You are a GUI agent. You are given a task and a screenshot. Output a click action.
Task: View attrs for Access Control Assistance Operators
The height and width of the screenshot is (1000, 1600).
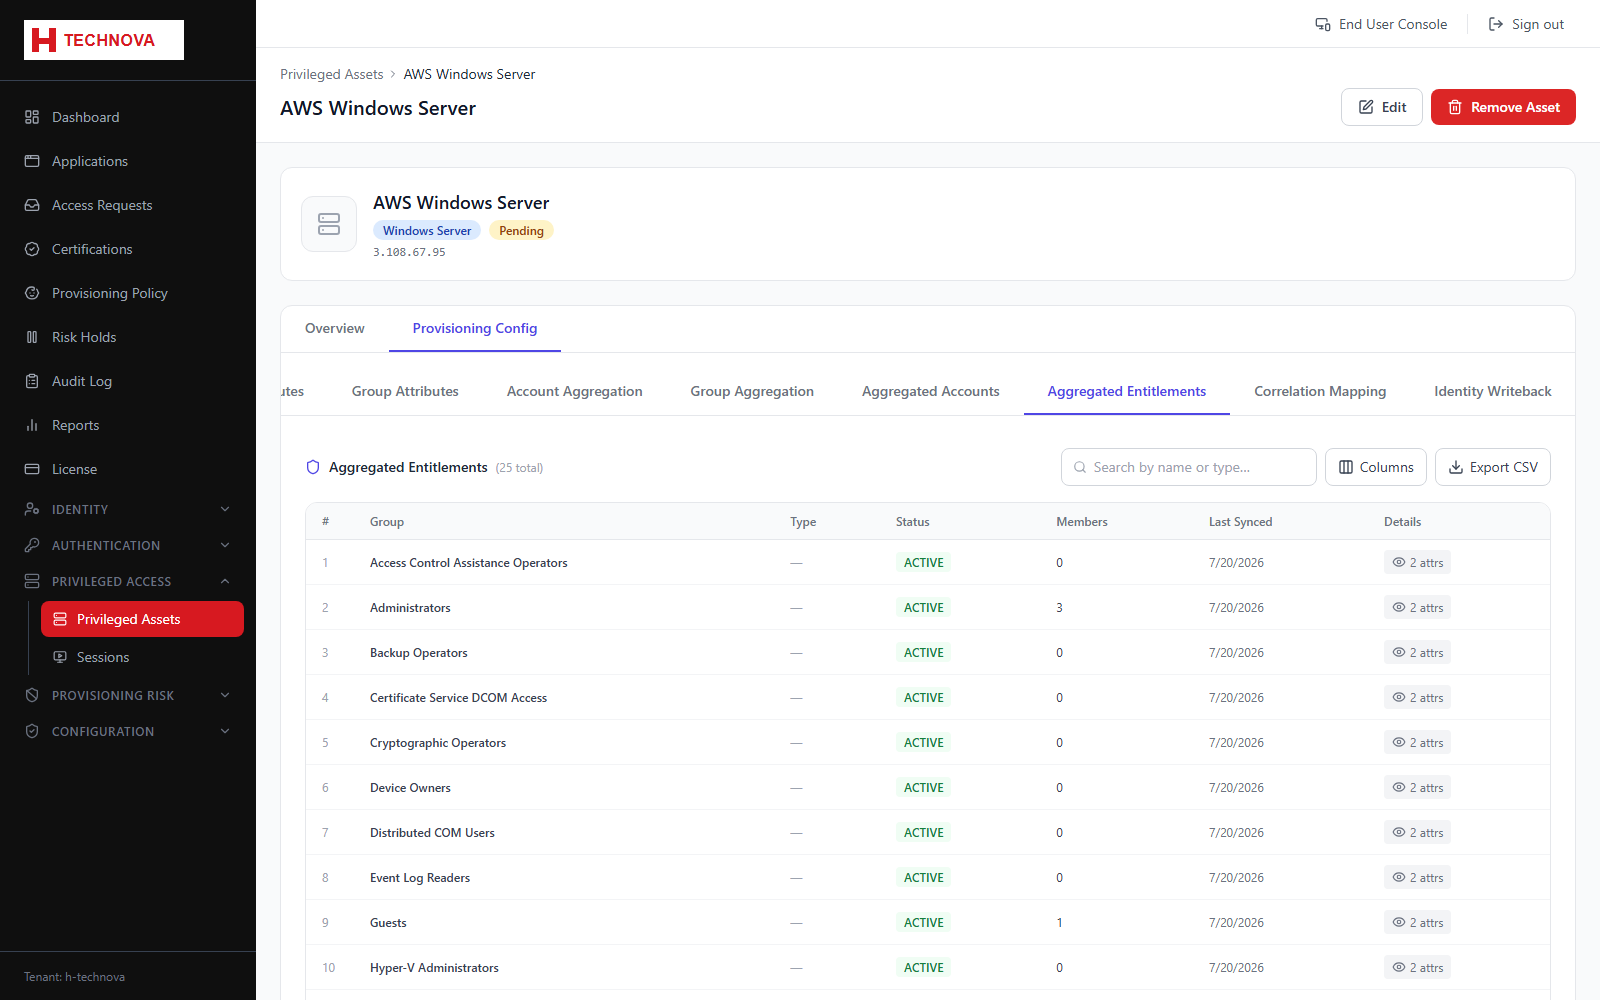click(x=1417, y=562)
